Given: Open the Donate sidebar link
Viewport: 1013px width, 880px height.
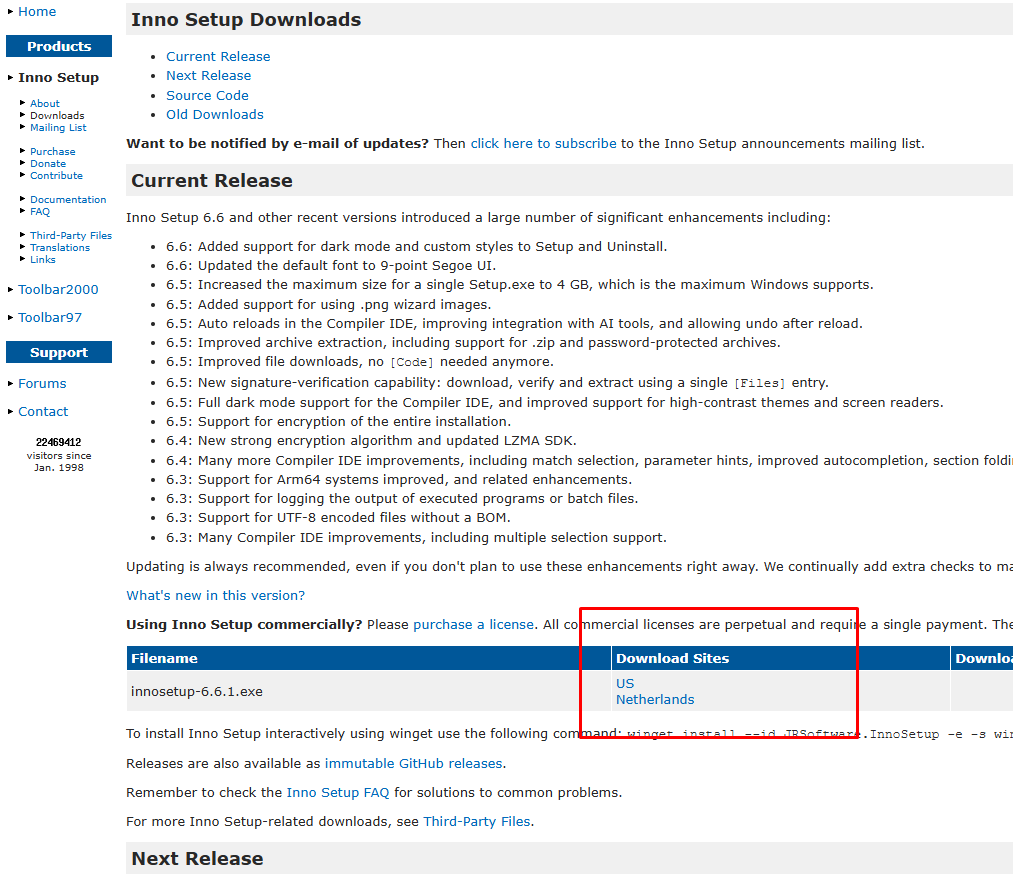Looking at the screenshot, I should 48,163.
